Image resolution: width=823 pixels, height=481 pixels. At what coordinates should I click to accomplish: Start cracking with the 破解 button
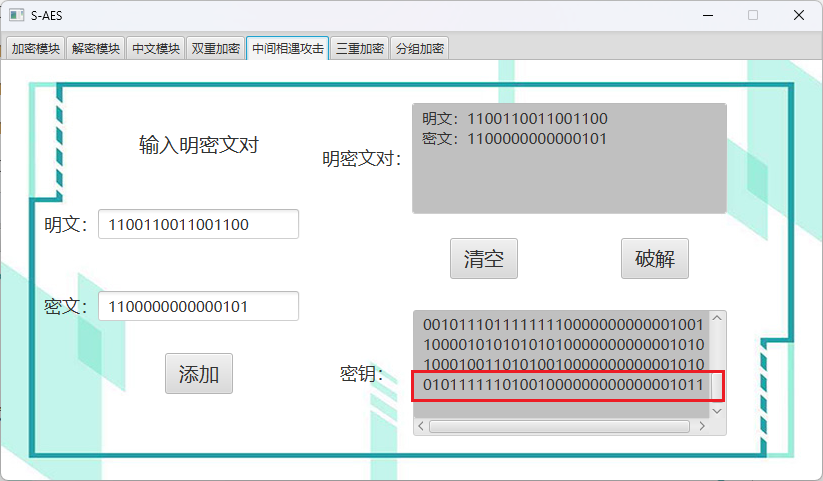[x=655, y=259]
